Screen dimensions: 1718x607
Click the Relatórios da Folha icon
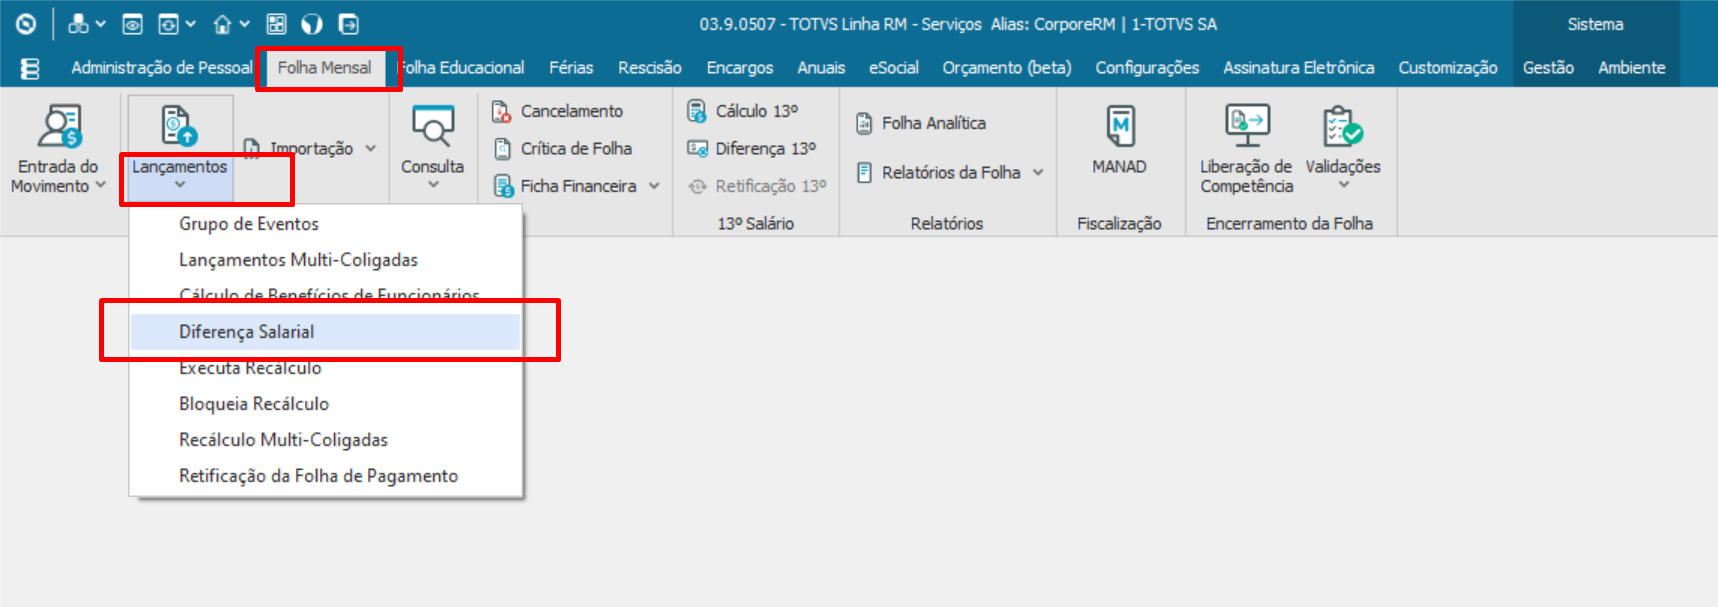(x=864, y=173)
